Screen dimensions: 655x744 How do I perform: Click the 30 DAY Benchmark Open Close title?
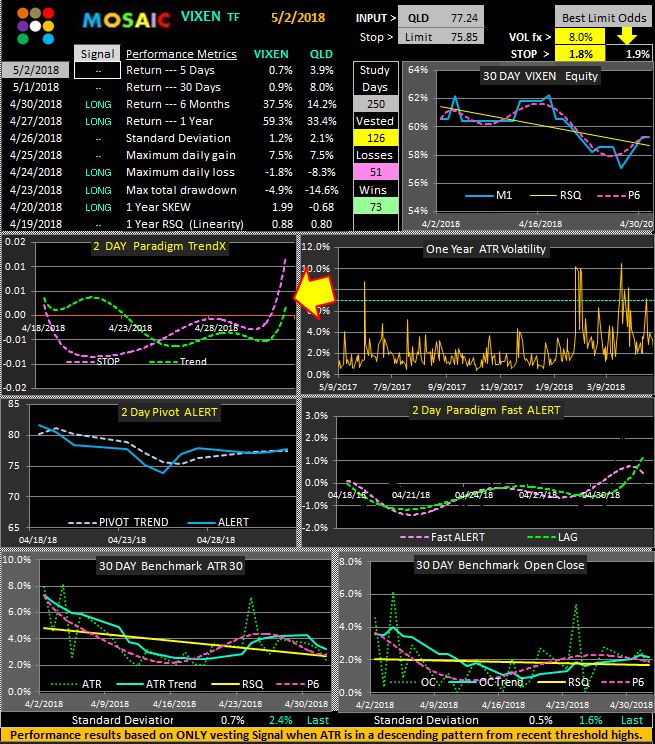[x=500, y=565]
